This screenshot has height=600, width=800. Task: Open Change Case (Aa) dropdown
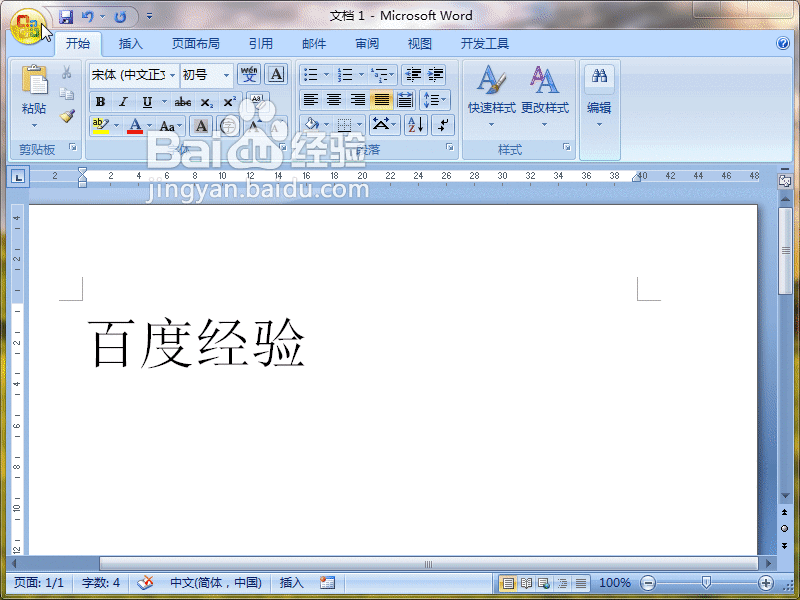pos(170,126)
